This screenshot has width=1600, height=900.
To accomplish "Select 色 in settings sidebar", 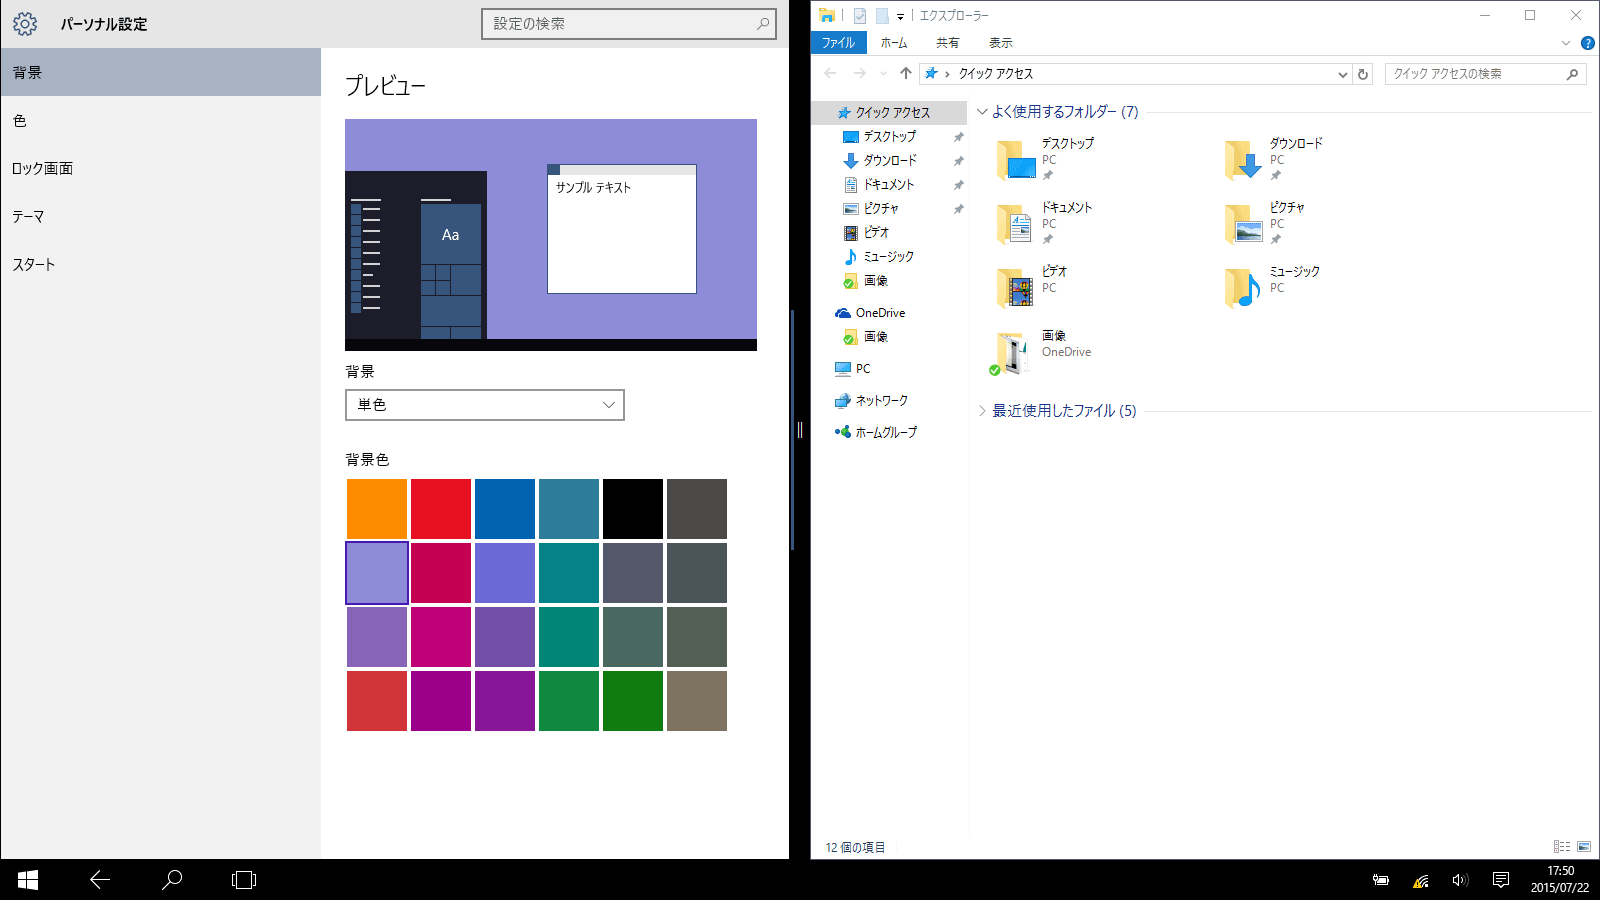I will [x=160, y=120].
